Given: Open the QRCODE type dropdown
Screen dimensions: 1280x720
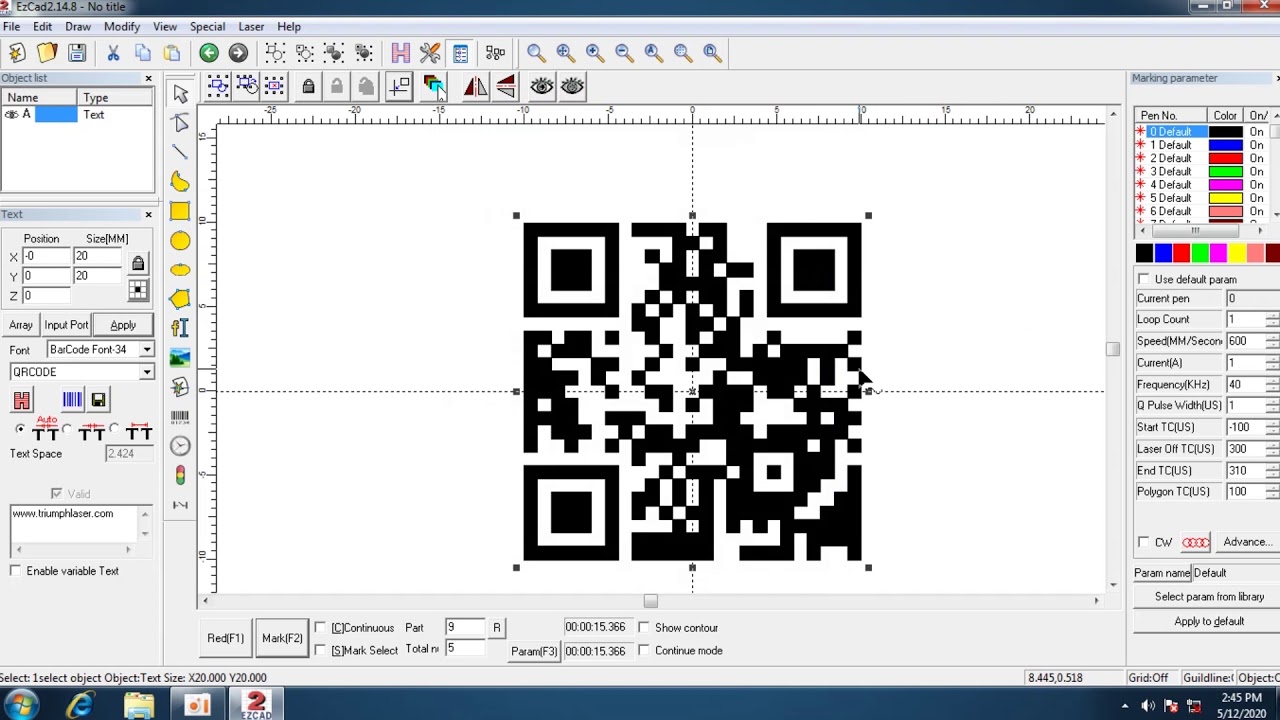Looking at the screenshot, I should pos(147,372).
